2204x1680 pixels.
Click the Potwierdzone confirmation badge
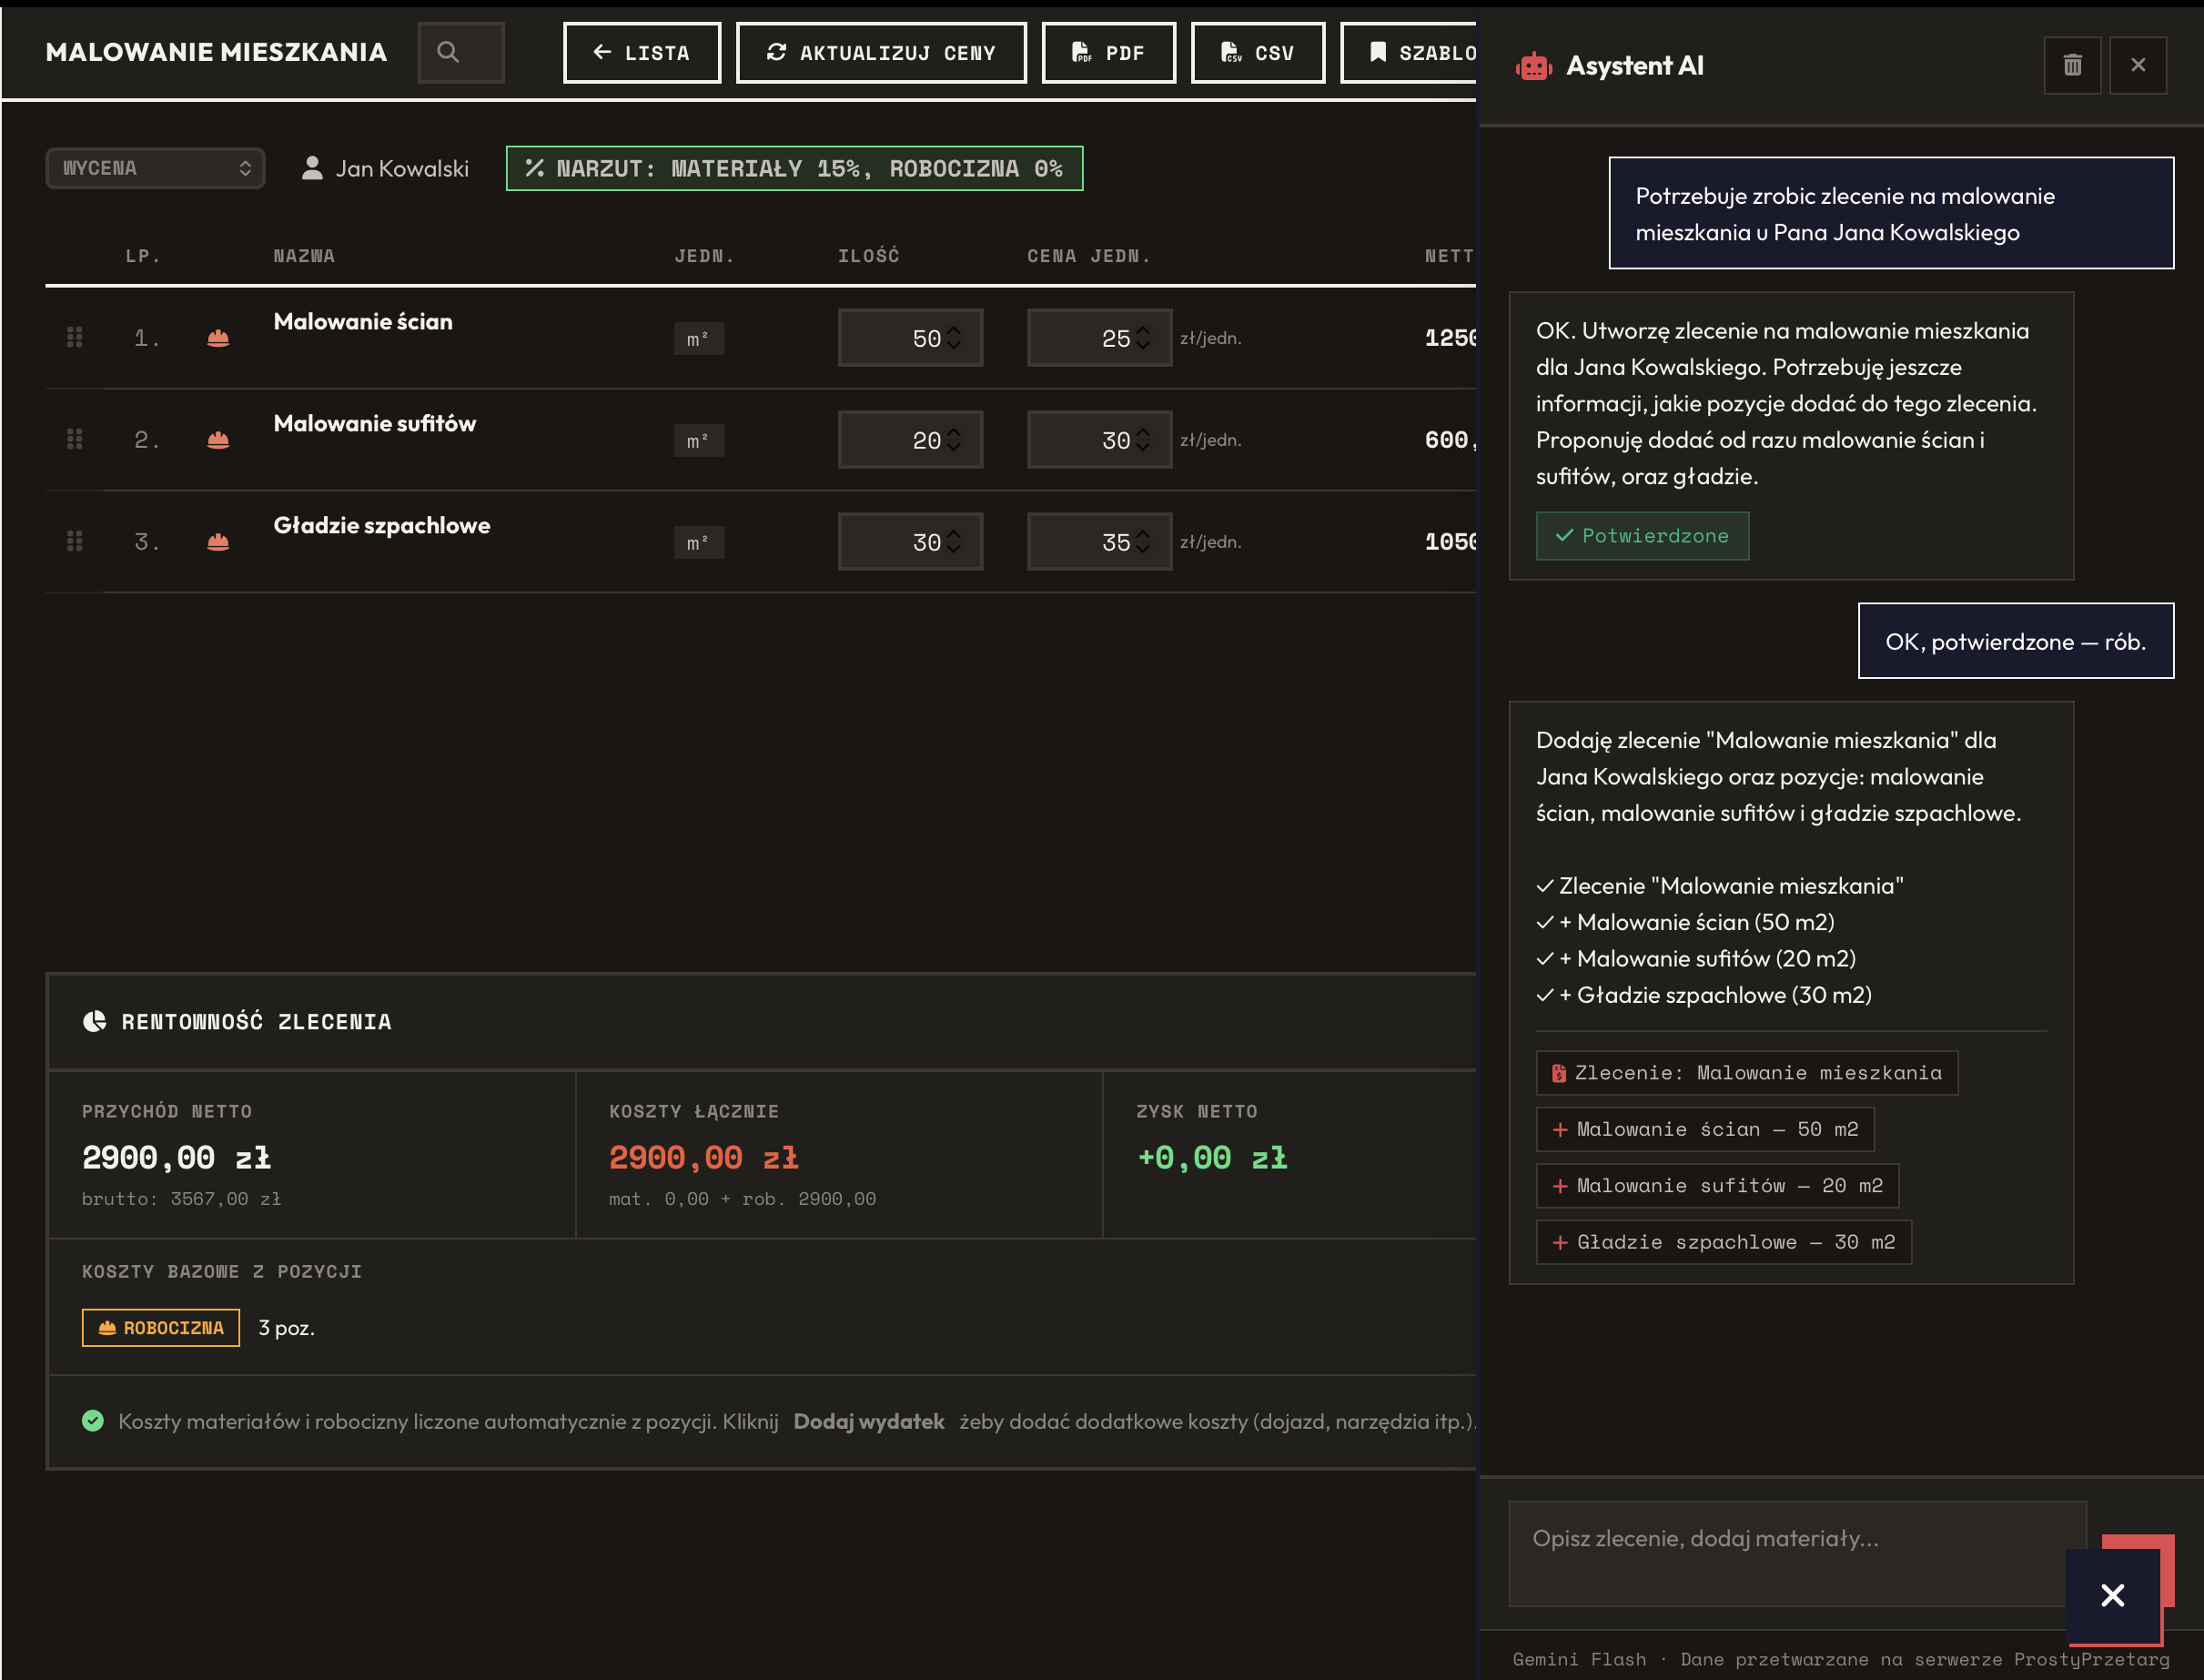pyautogui.click(x=1642, y=536)
